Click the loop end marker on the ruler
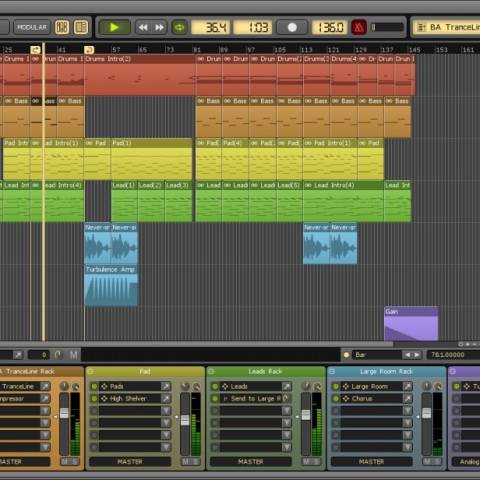 (89, 50)
